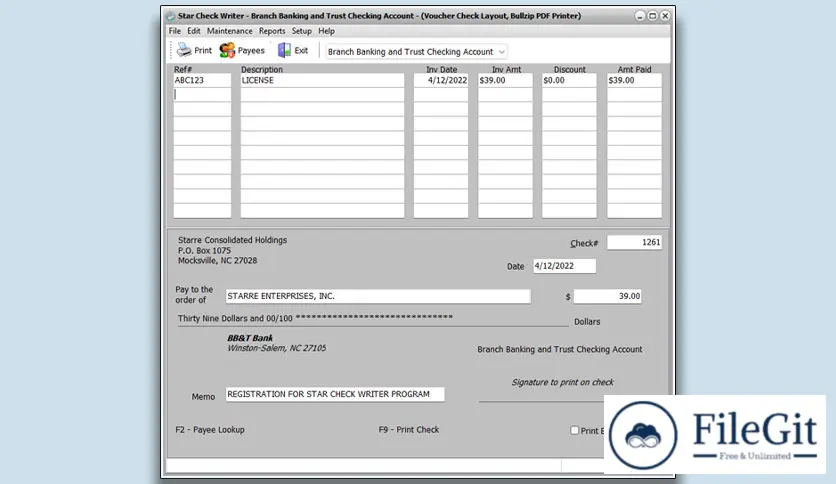This screenshot has width=836, height=484.
Task: Open the account selection dropdown
Action: coord(416,52)
